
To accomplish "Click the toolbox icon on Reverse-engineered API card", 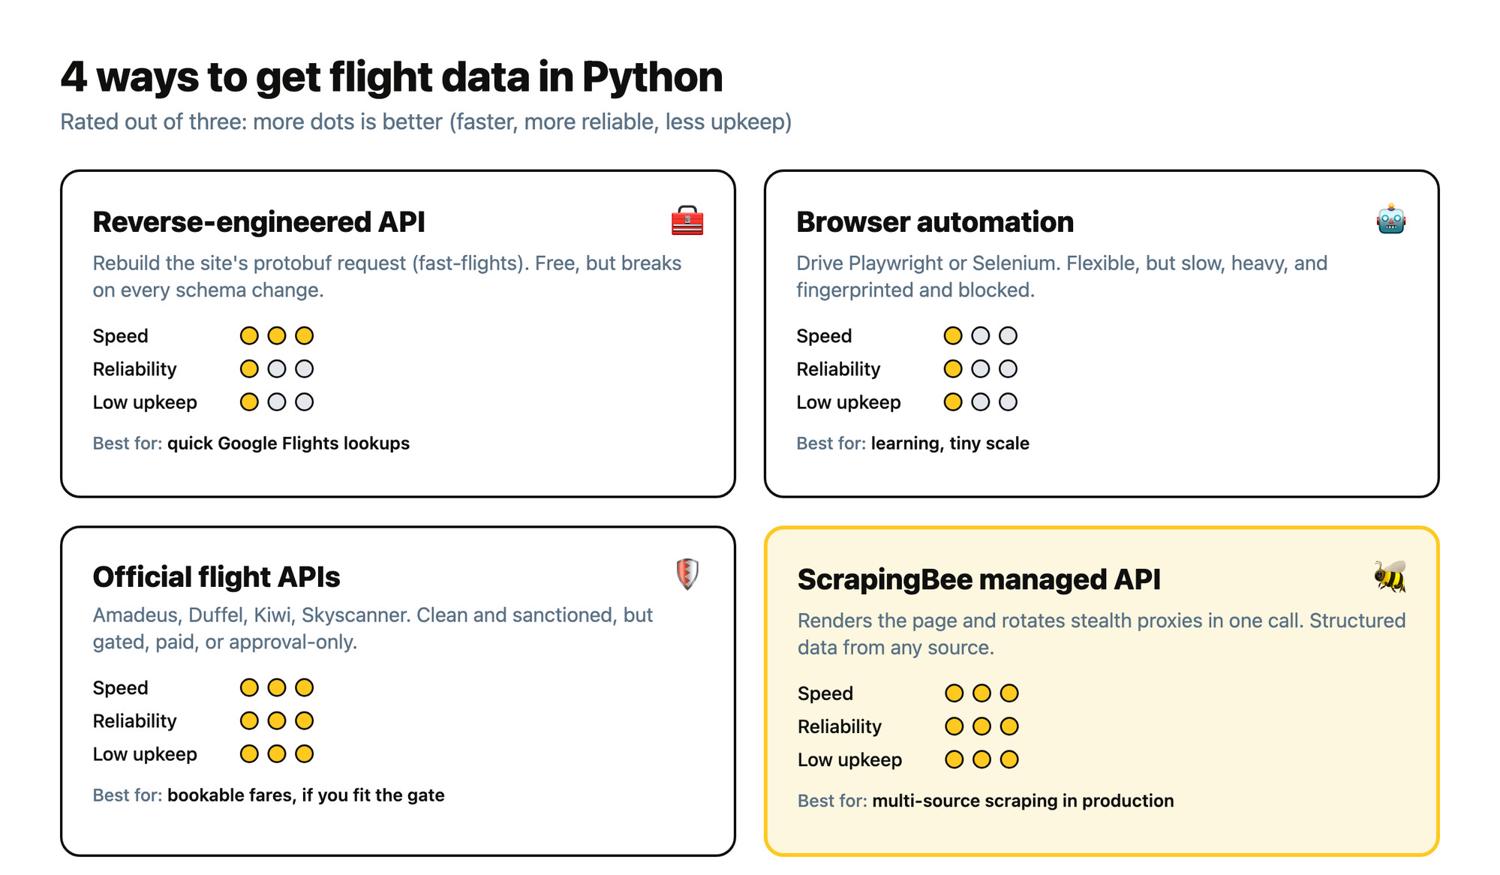I will (687, 220).
